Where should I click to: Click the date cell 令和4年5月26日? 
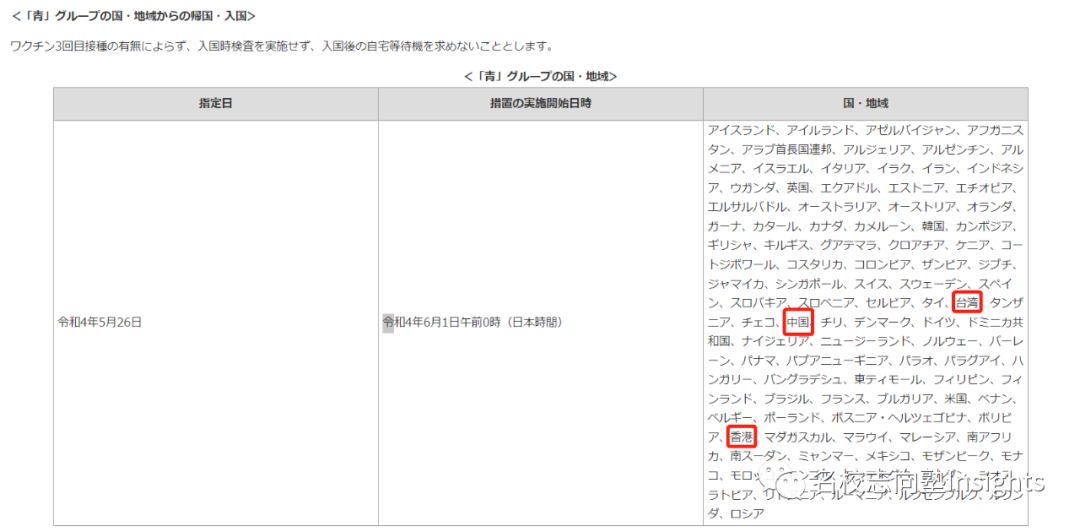pyautogui.click(x=100, y=323)
